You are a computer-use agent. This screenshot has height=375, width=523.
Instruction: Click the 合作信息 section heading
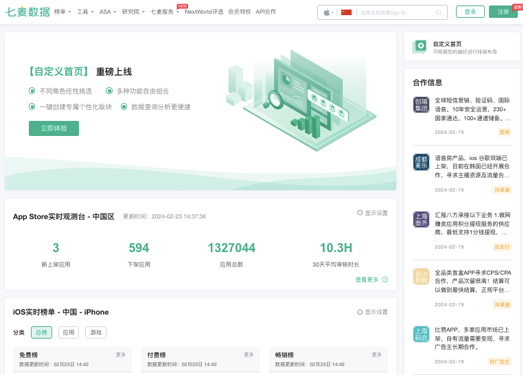point(427,82)
